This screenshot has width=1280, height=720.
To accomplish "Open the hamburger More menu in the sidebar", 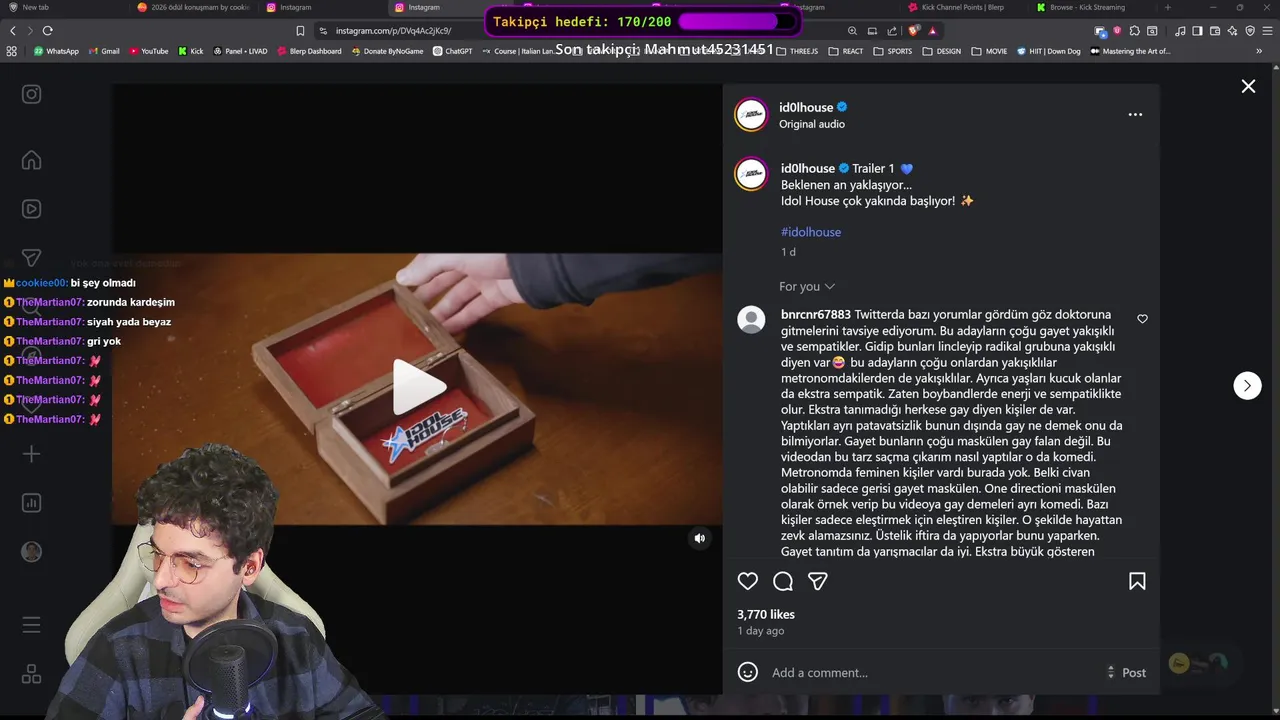I will click(32, 625).
